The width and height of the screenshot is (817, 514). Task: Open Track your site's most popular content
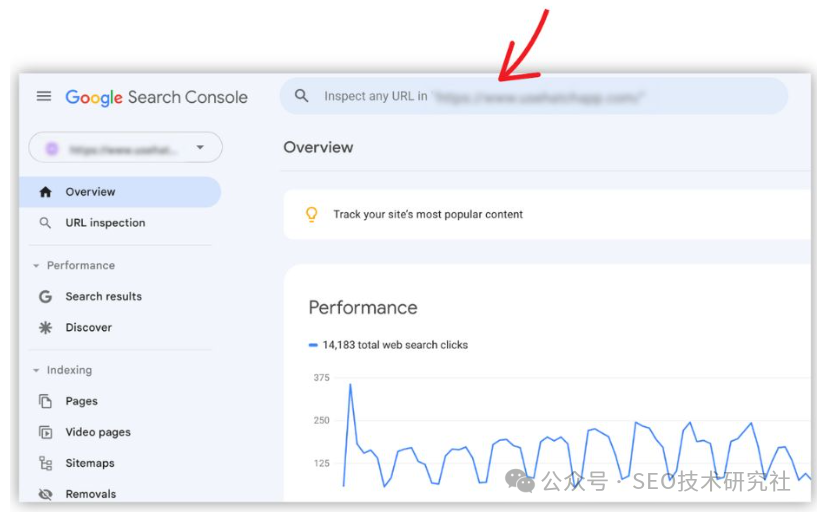point(428,214)
